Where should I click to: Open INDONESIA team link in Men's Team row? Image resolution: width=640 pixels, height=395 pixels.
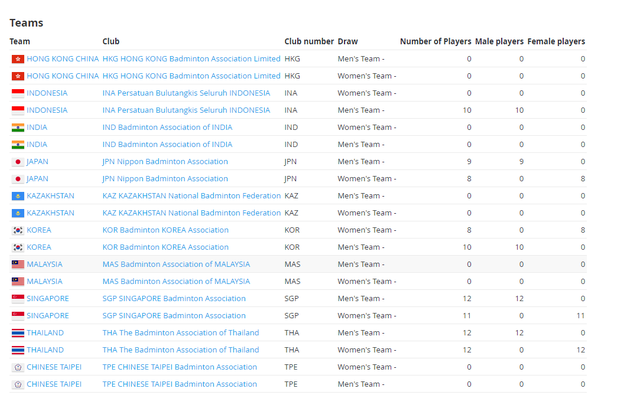pos(47,110)
